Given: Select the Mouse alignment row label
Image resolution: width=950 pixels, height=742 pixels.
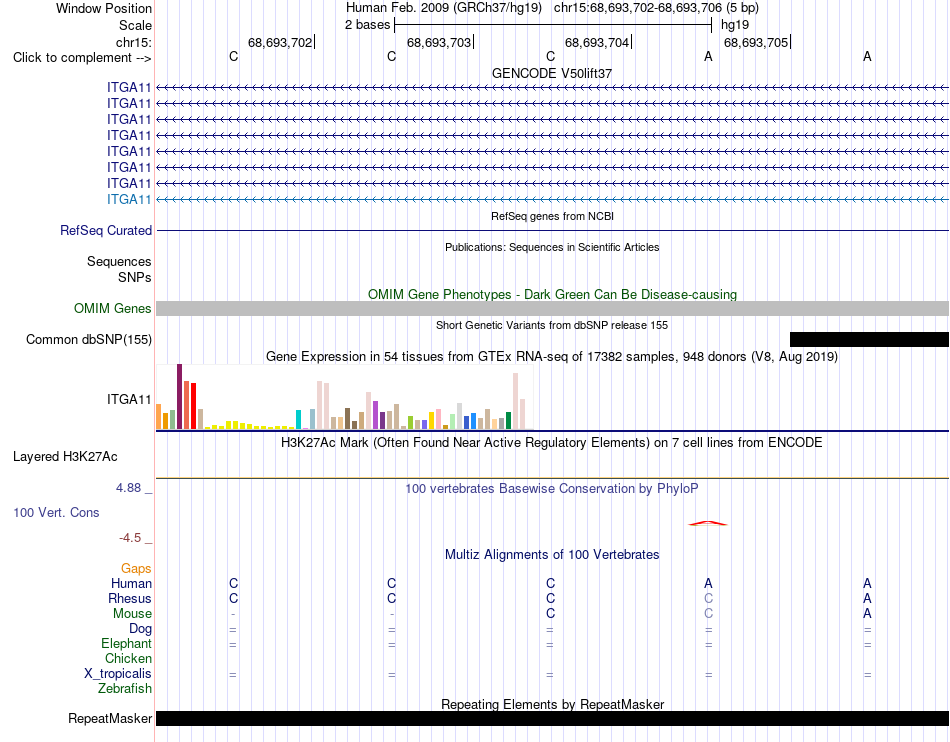Looking at the screenshot, I should (x=132, y=614).
